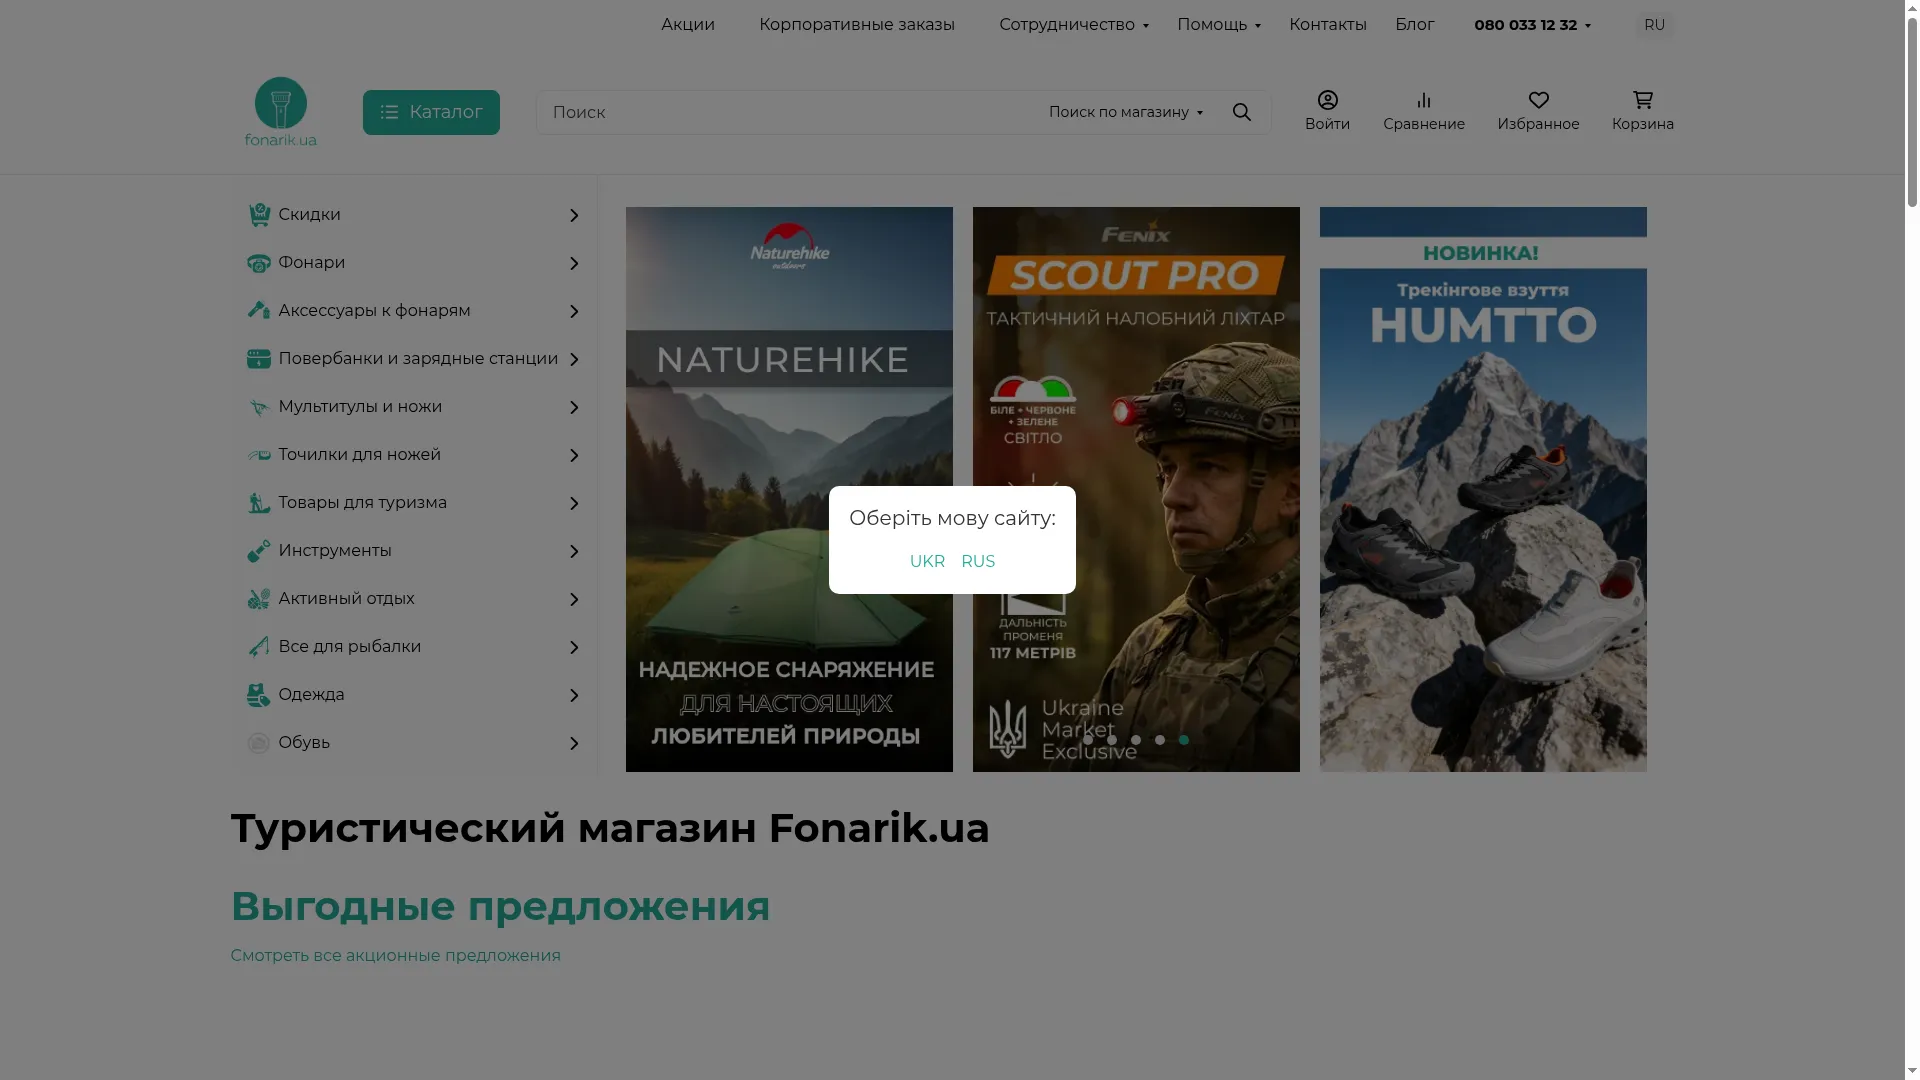Click the Все для рыбалки icon
The height and width of the screenshot is (1080, 1920).
coord(259,647)
